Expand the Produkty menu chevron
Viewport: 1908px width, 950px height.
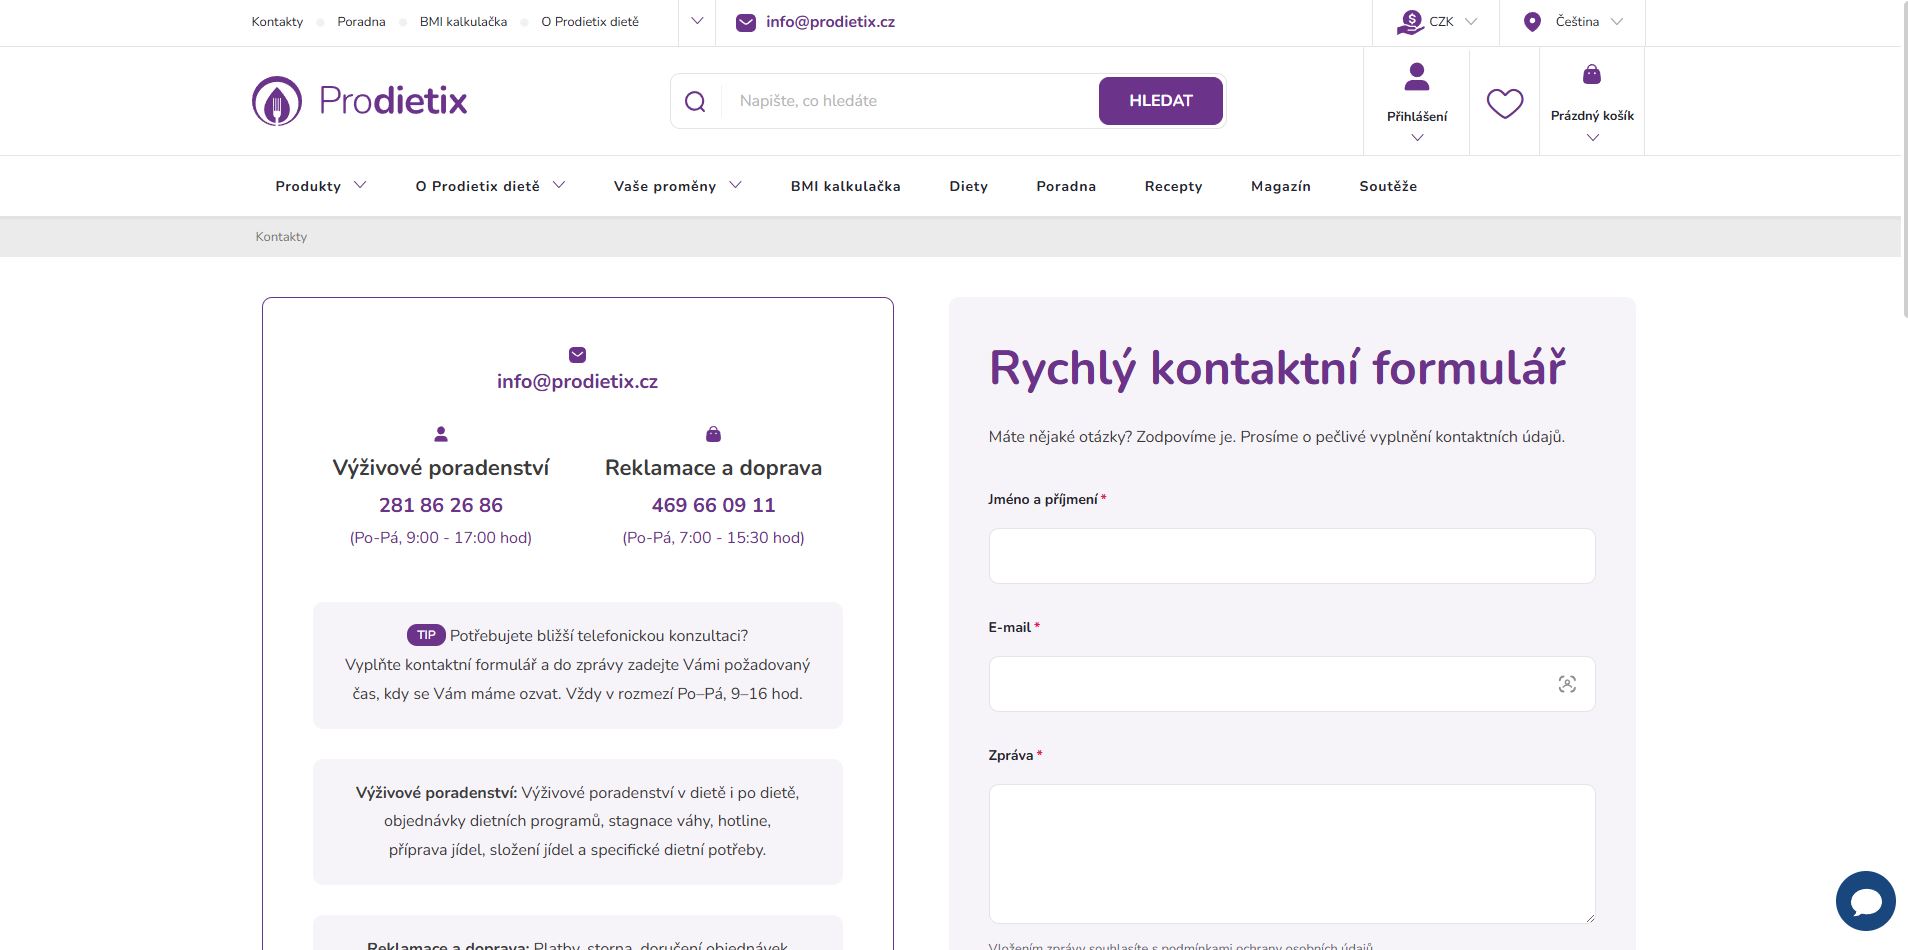(x=360, y=185)
